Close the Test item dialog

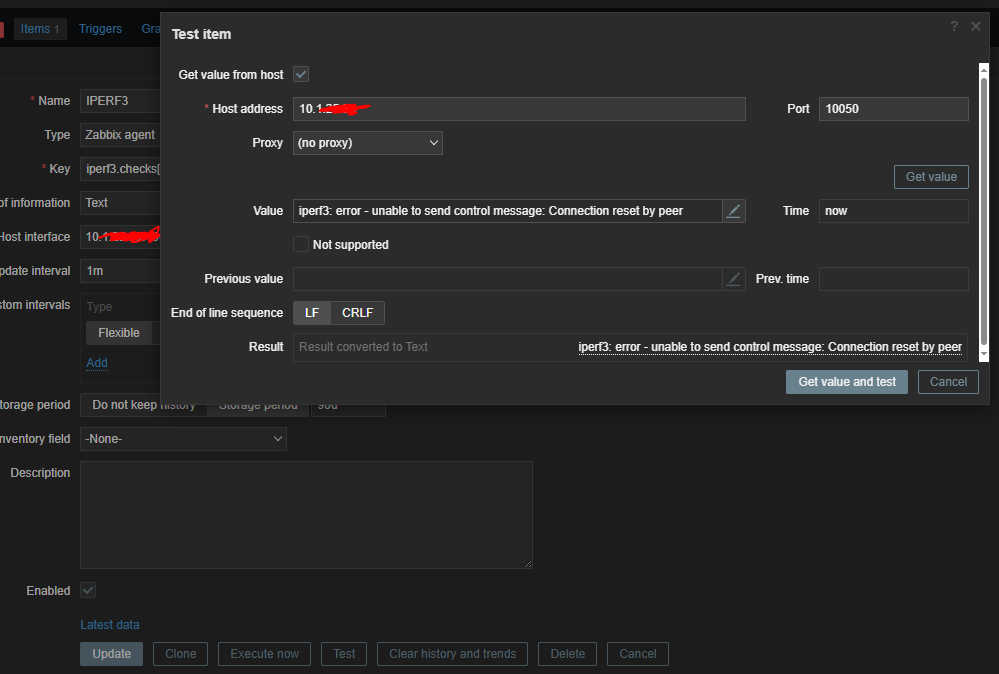[975, 26]
